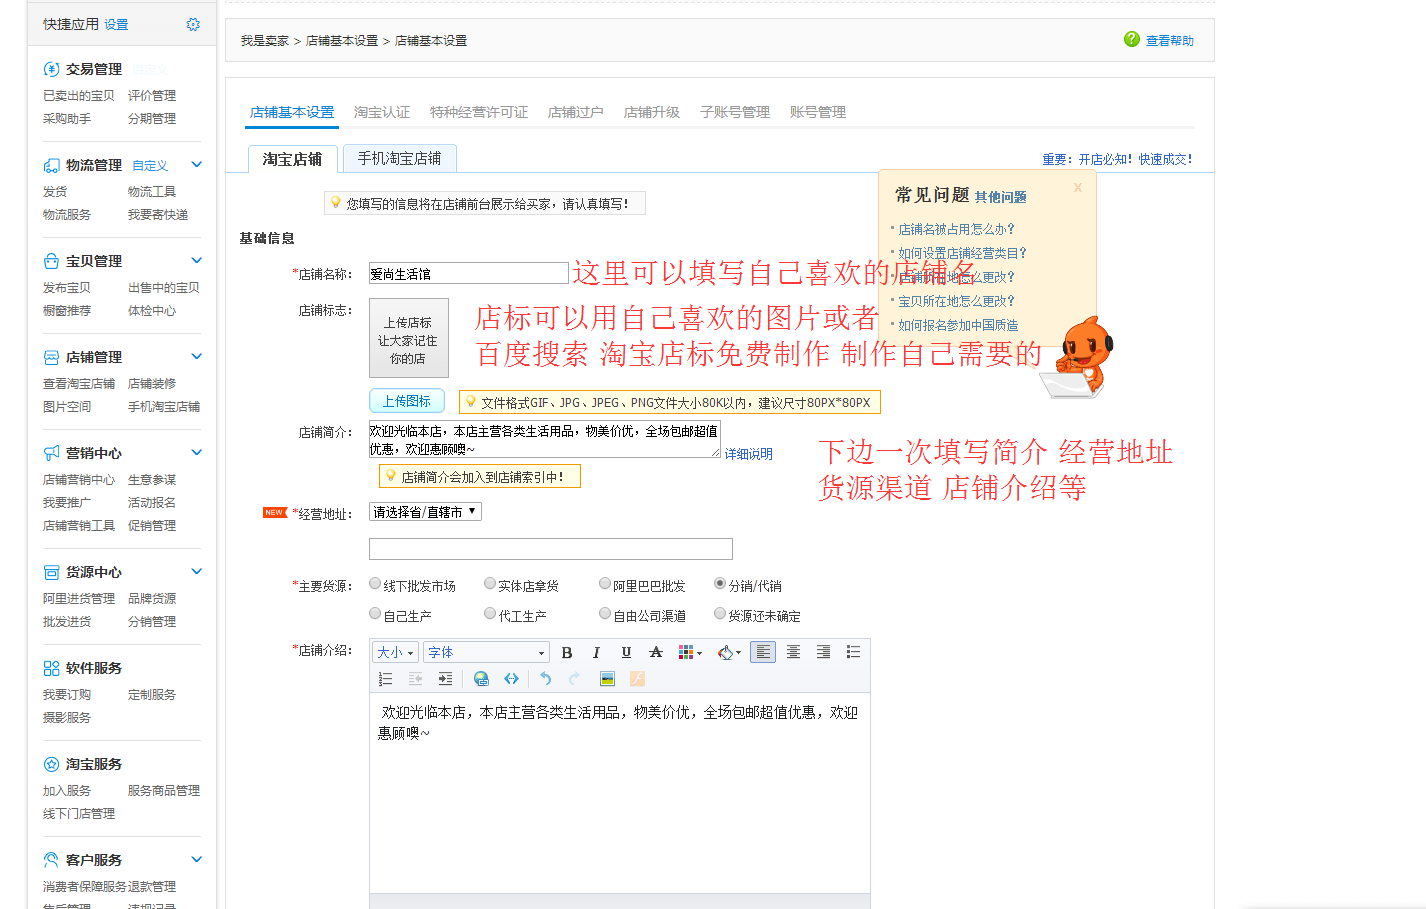The width and height of the screenshot is (1426, 909).
Task: Insert a hyperlink via globe icon
Action: click(x=481, y=679)
